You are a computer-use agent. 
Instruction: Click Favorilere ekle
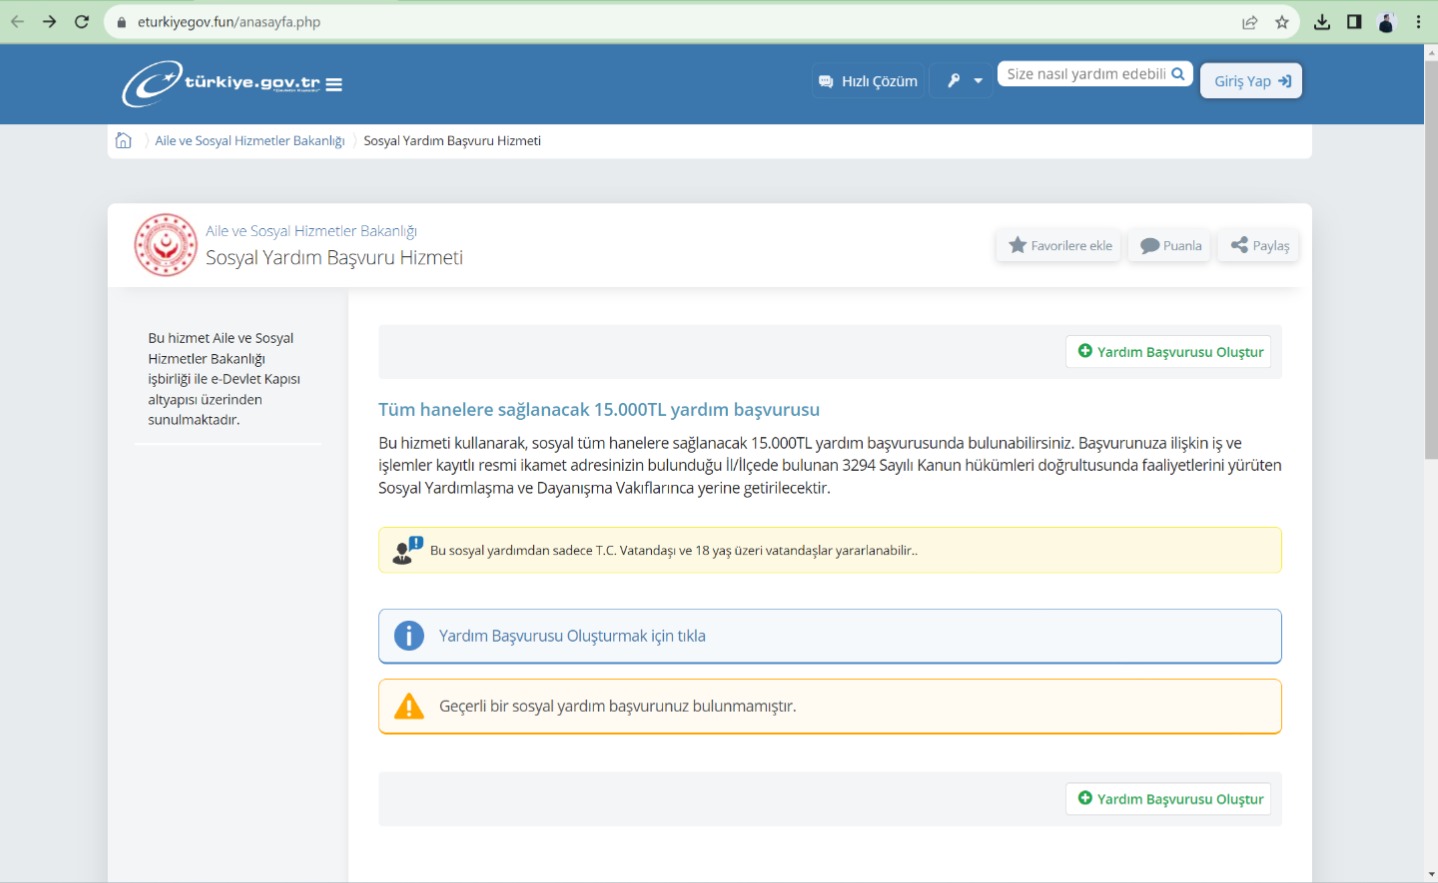click(x=1060, y=246)
